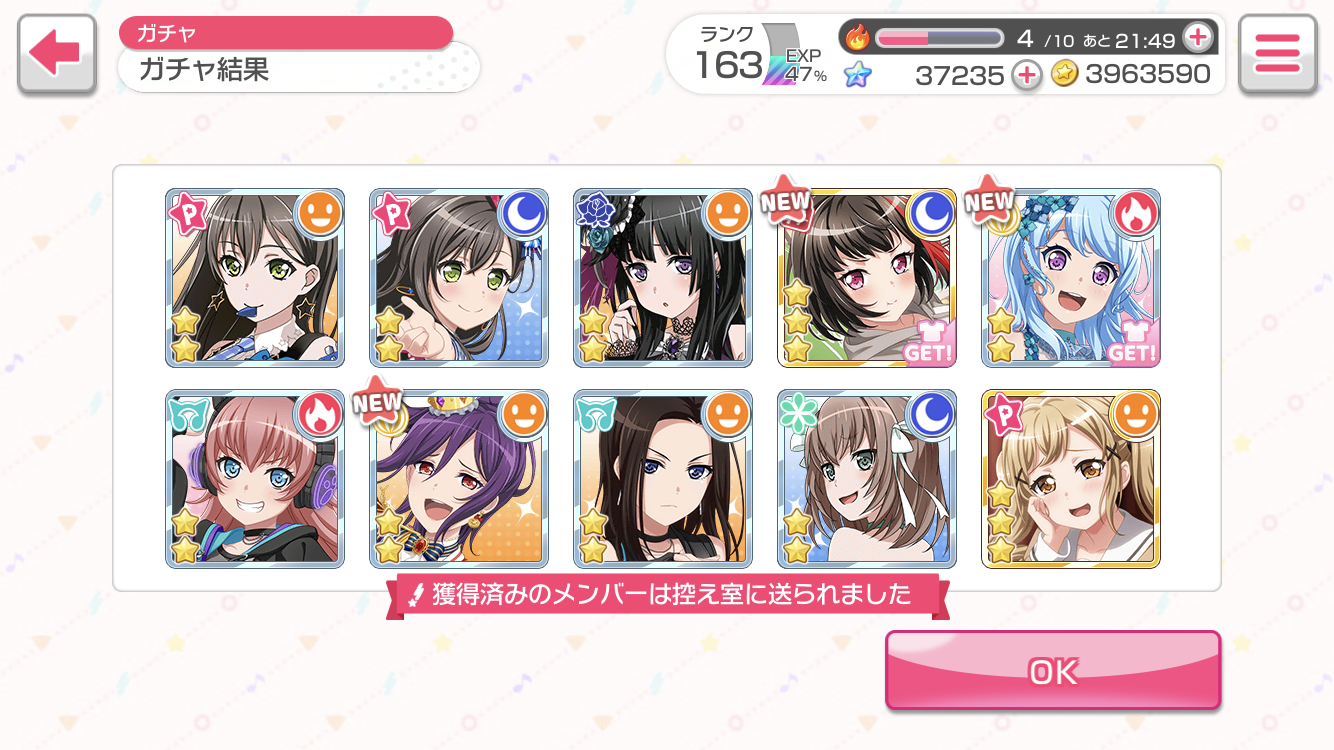Screen dimensions: 1334x750
Task: Tap the star gem currency icon
Action: [857, 74]
